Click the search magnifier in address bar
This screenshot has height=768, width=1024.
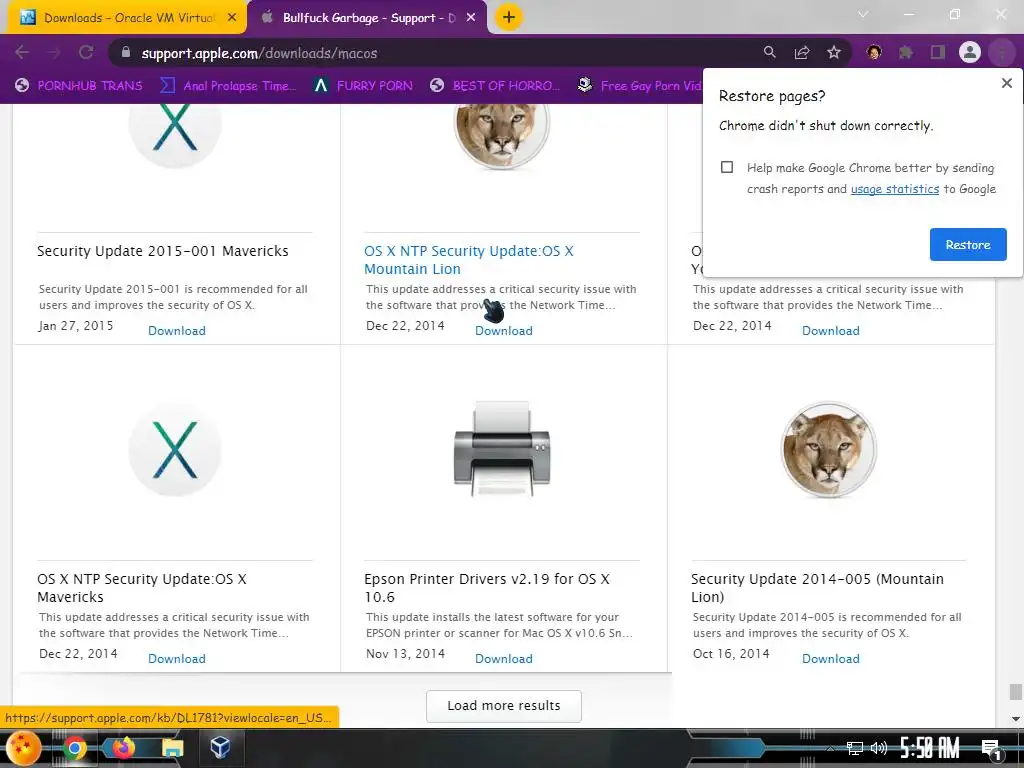770,52
